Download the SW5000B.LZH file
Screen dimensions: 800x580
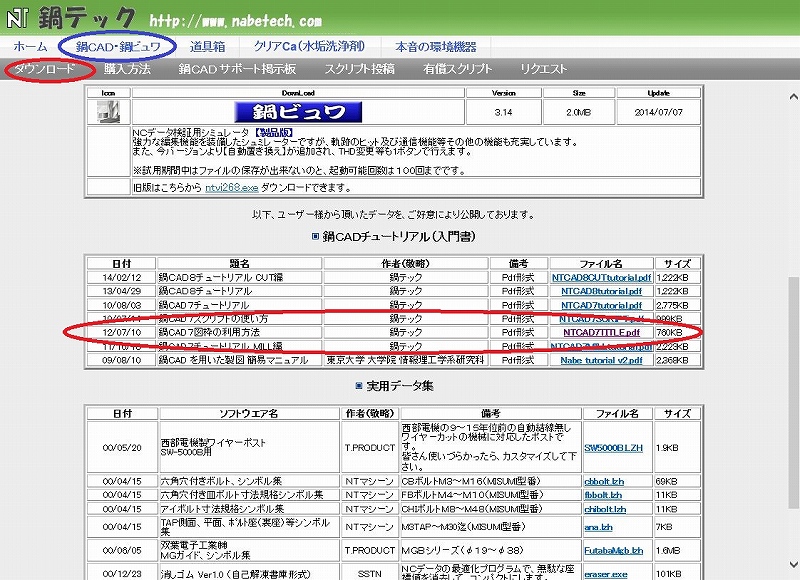pos(613,448)
